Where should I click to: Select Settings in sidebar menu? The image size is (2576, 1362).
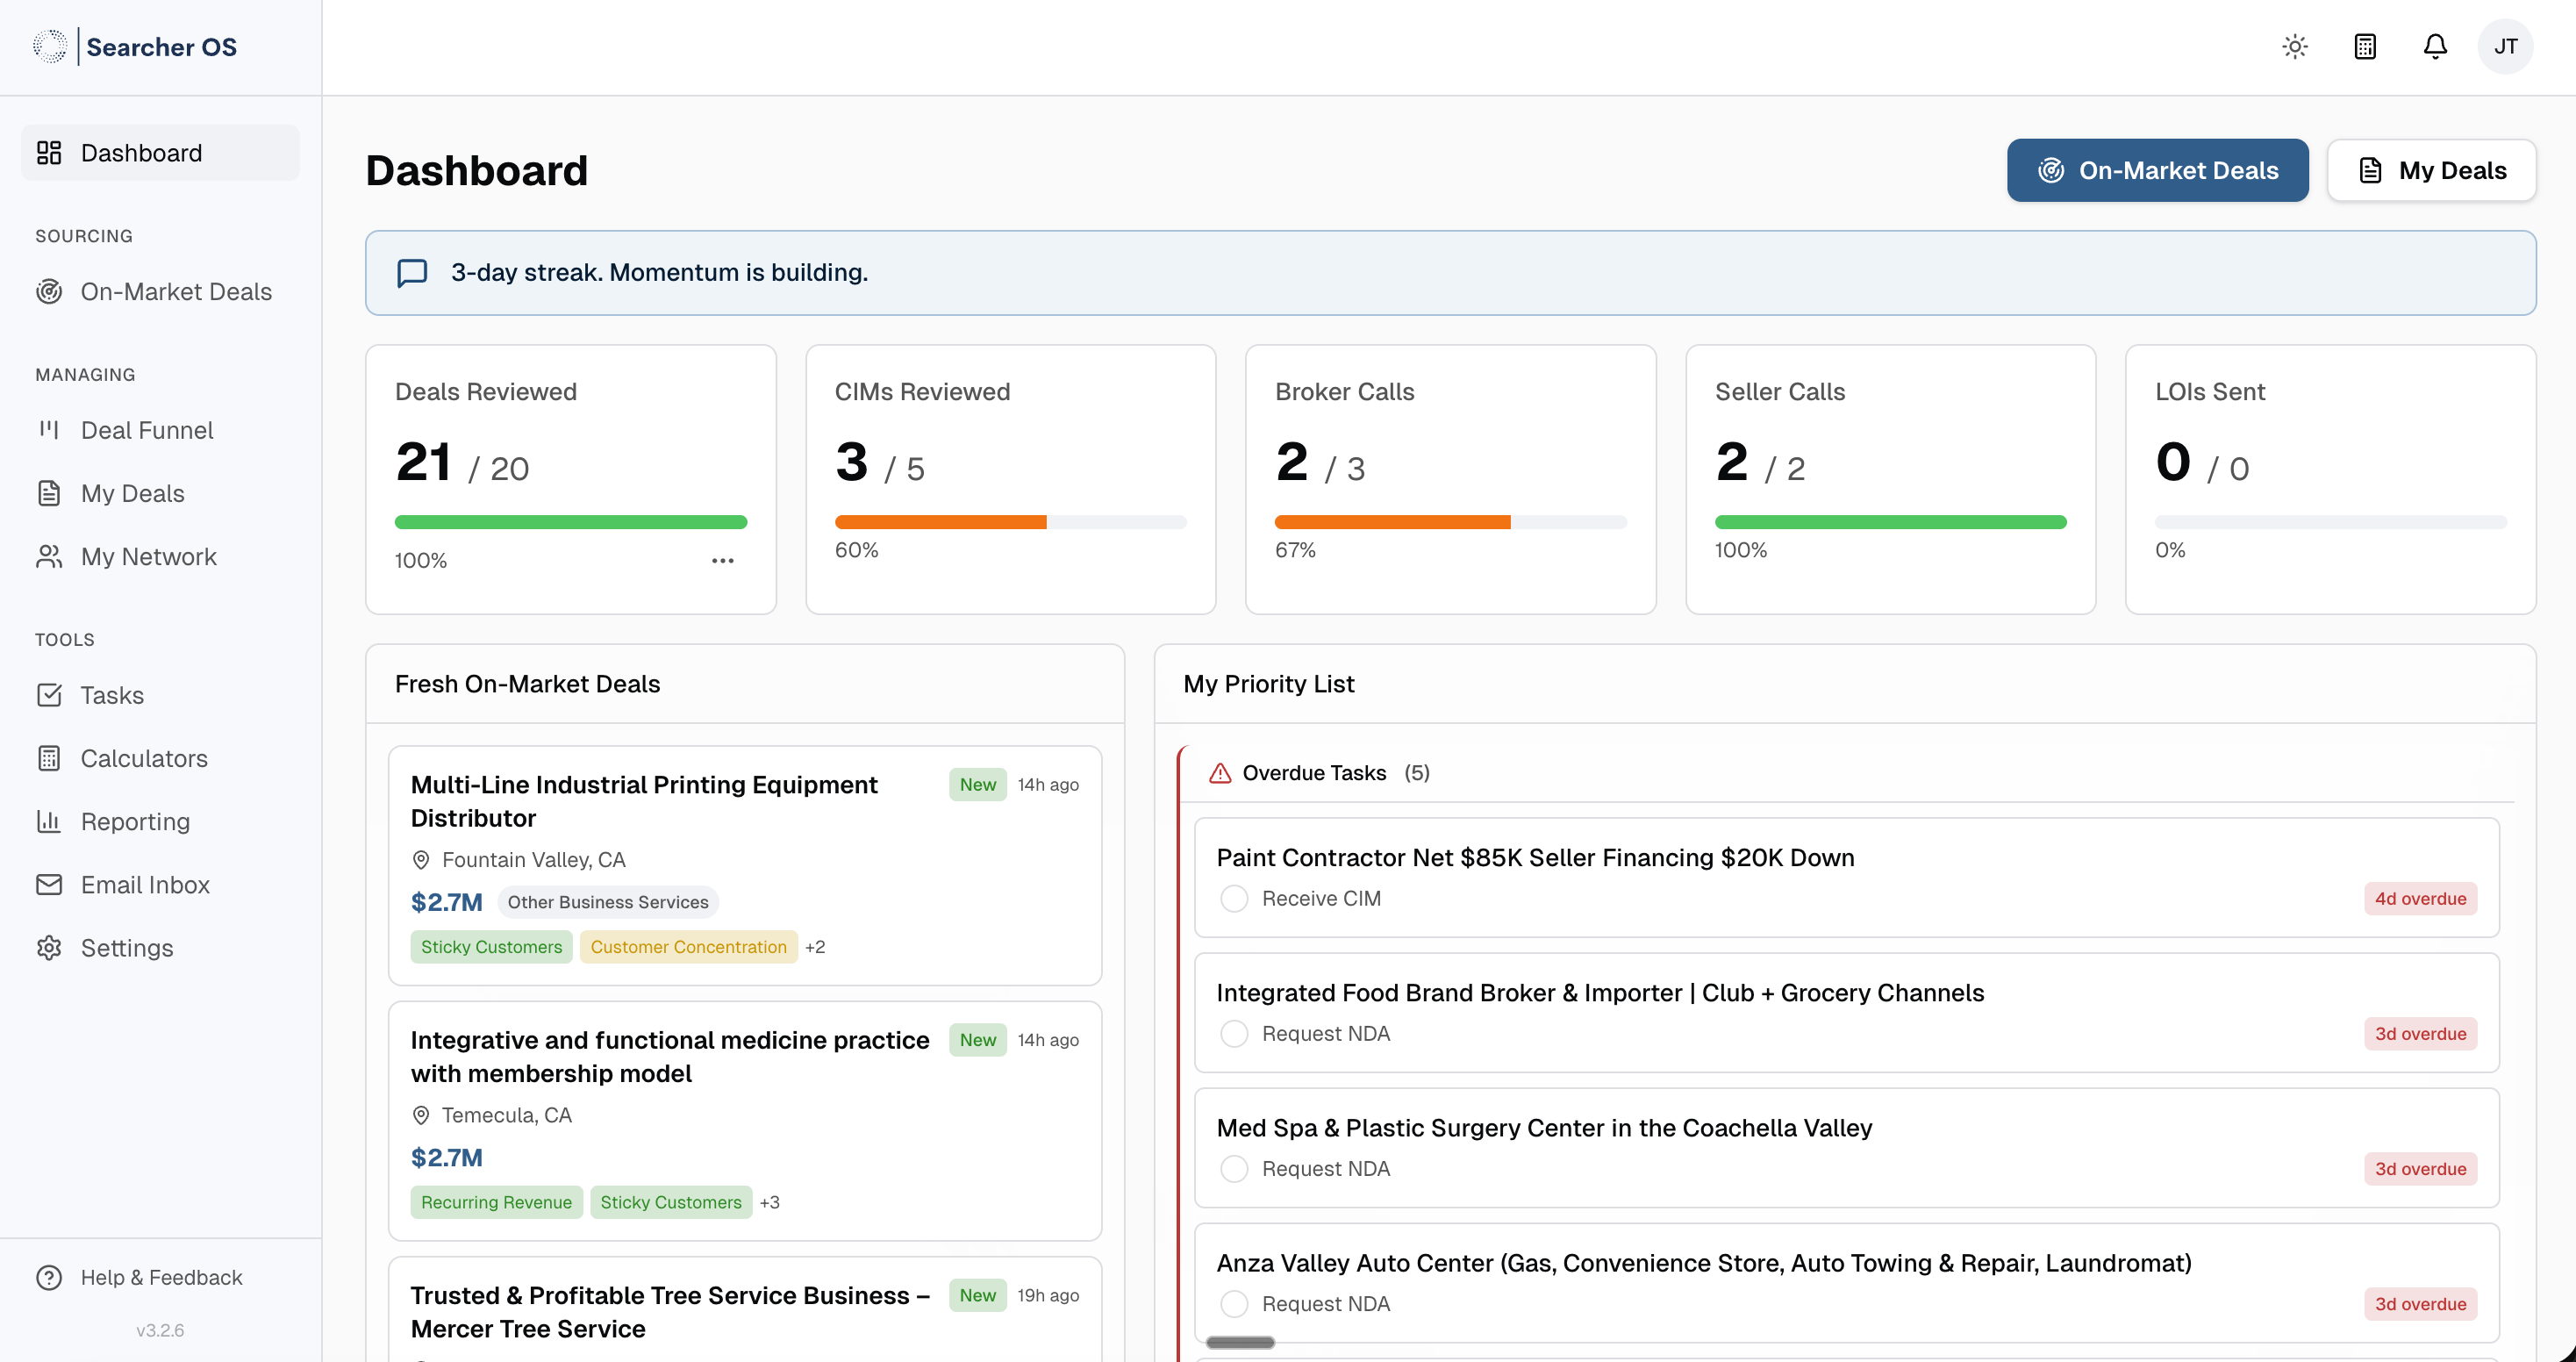coord(126,948)
